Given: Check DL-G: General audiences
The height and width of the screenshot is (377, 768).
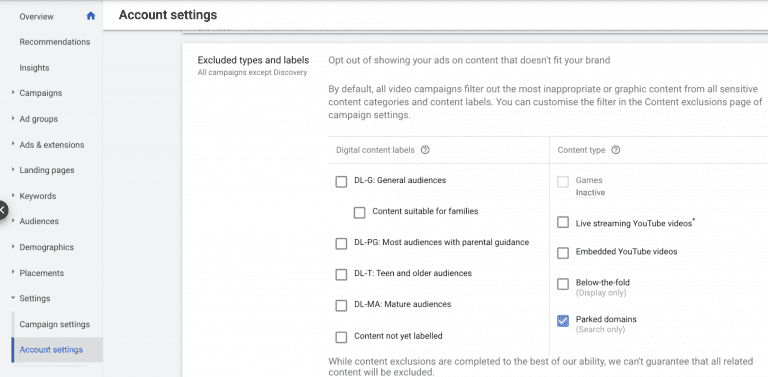Looking at the screenshot, I should [x=341, y=182].
